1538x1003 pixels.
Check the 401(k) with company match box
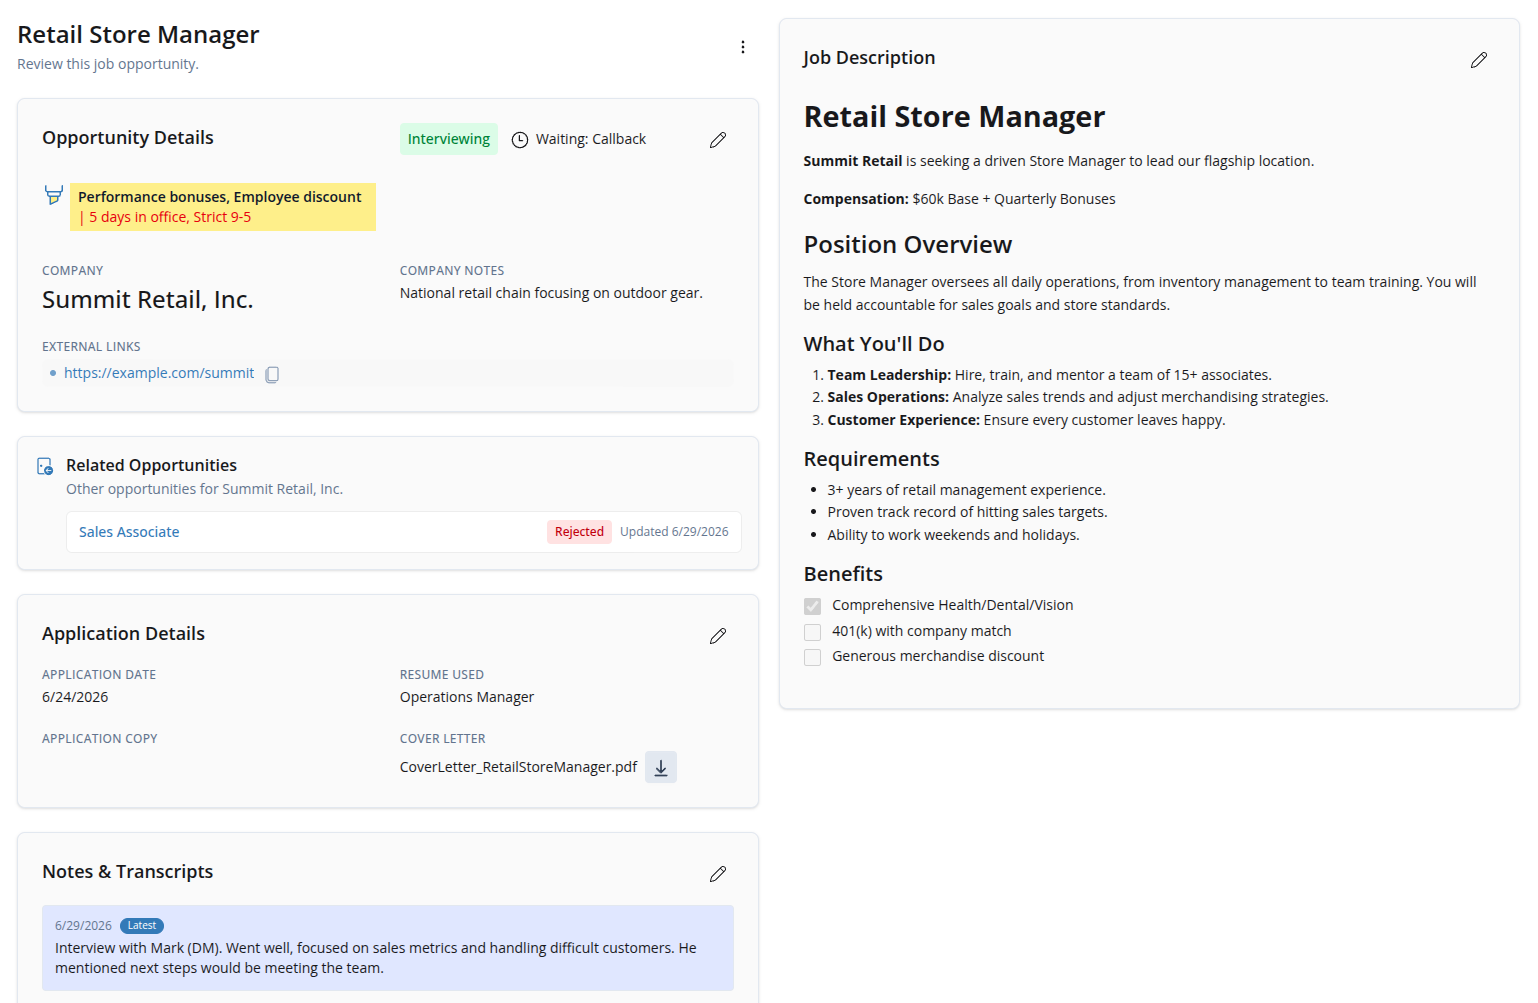(812, 632)
